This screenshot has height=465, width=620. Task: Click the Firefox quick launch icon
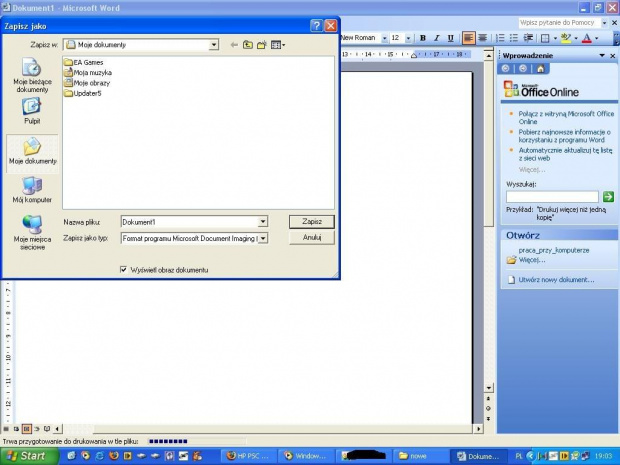114,456
